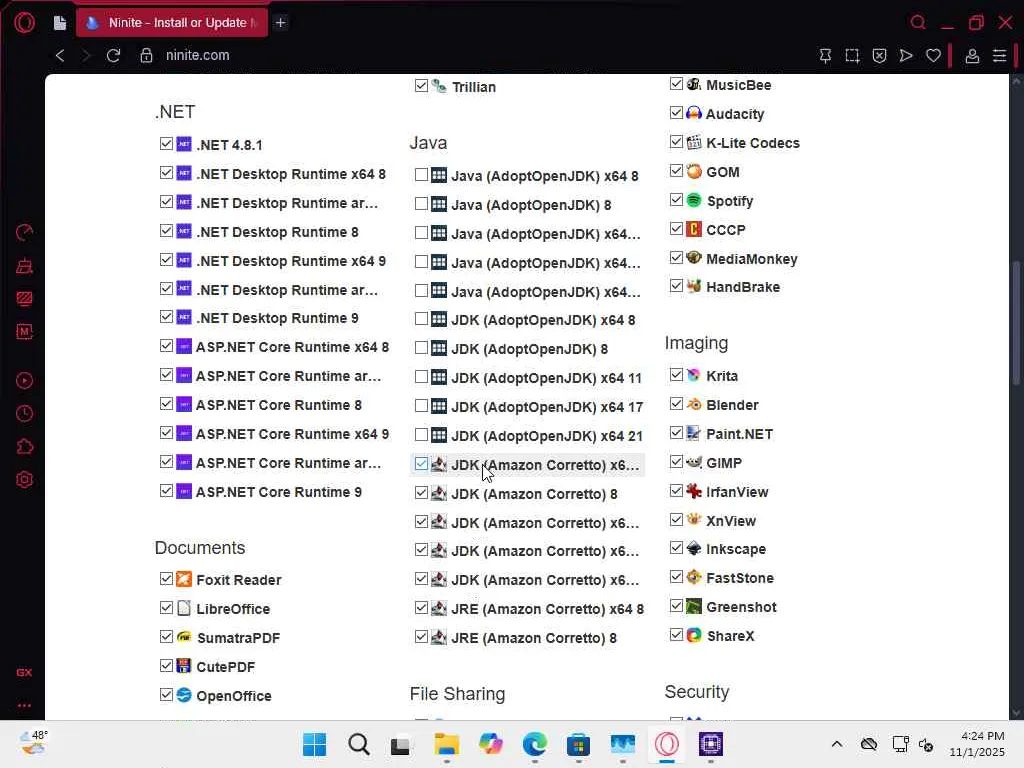The width and height of the screenshot is (1024, 768).
Task: Click the CutePDF label
Action: [x=225, y=667]
